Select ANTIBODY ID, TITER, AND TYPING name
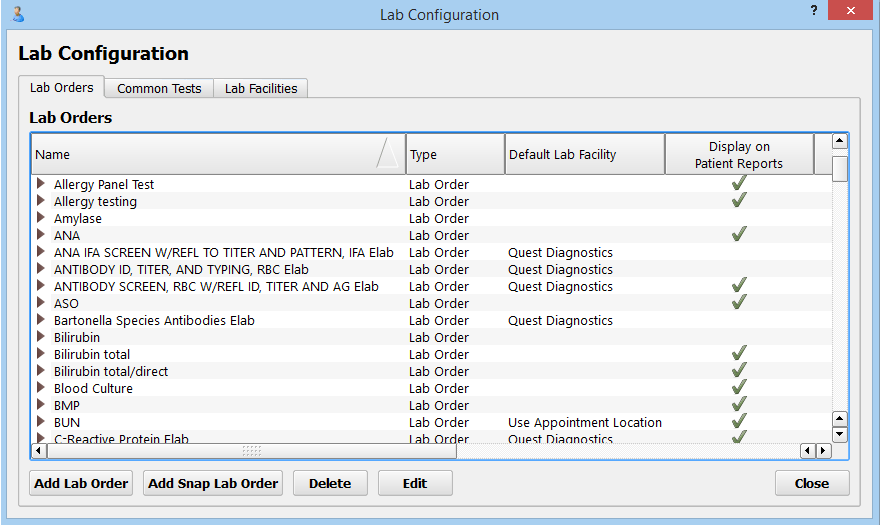The height and width of the screenshot is (525, 880). click(x=181, y=270)
